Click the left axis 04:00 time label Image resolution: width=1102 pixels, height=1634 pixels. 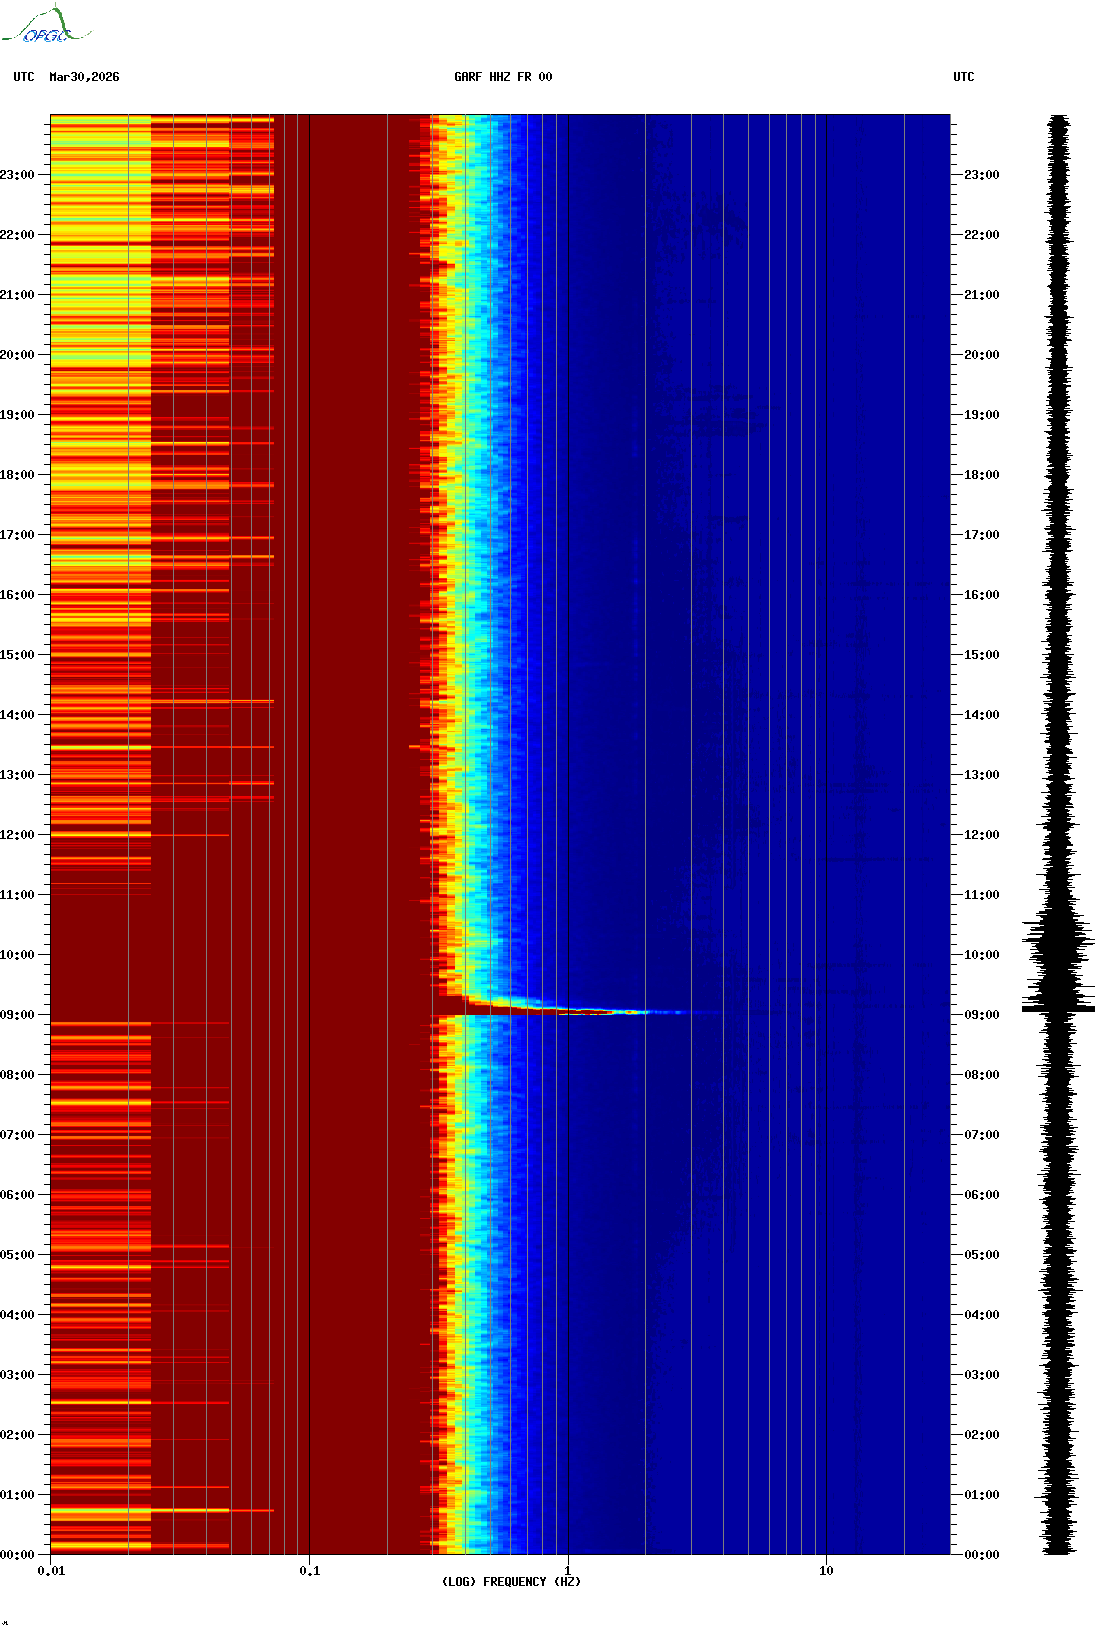17,1315
